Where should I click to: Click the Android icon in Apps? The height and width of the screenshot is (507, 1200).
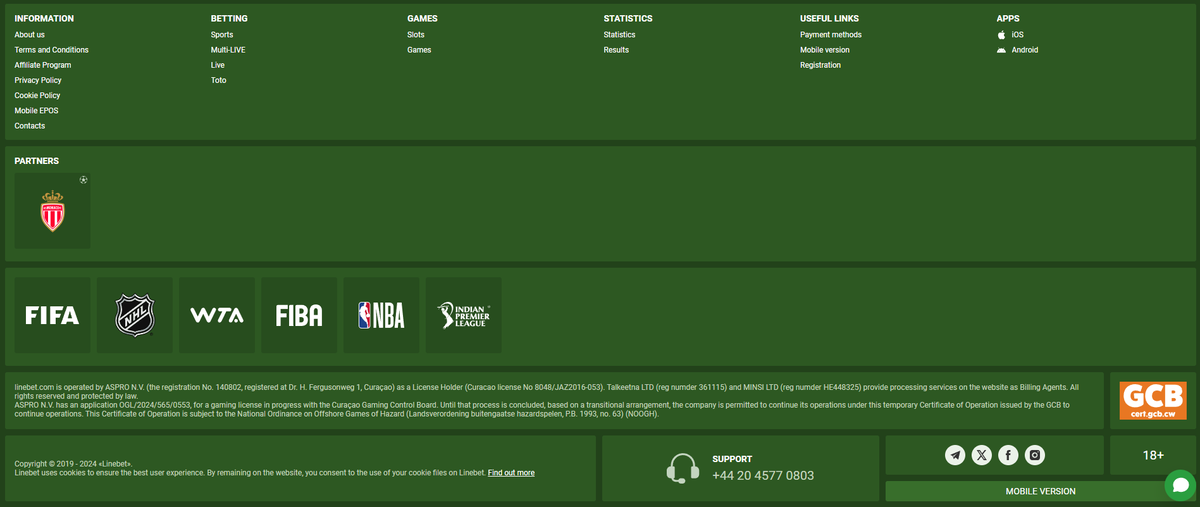tap(1001, 50)
